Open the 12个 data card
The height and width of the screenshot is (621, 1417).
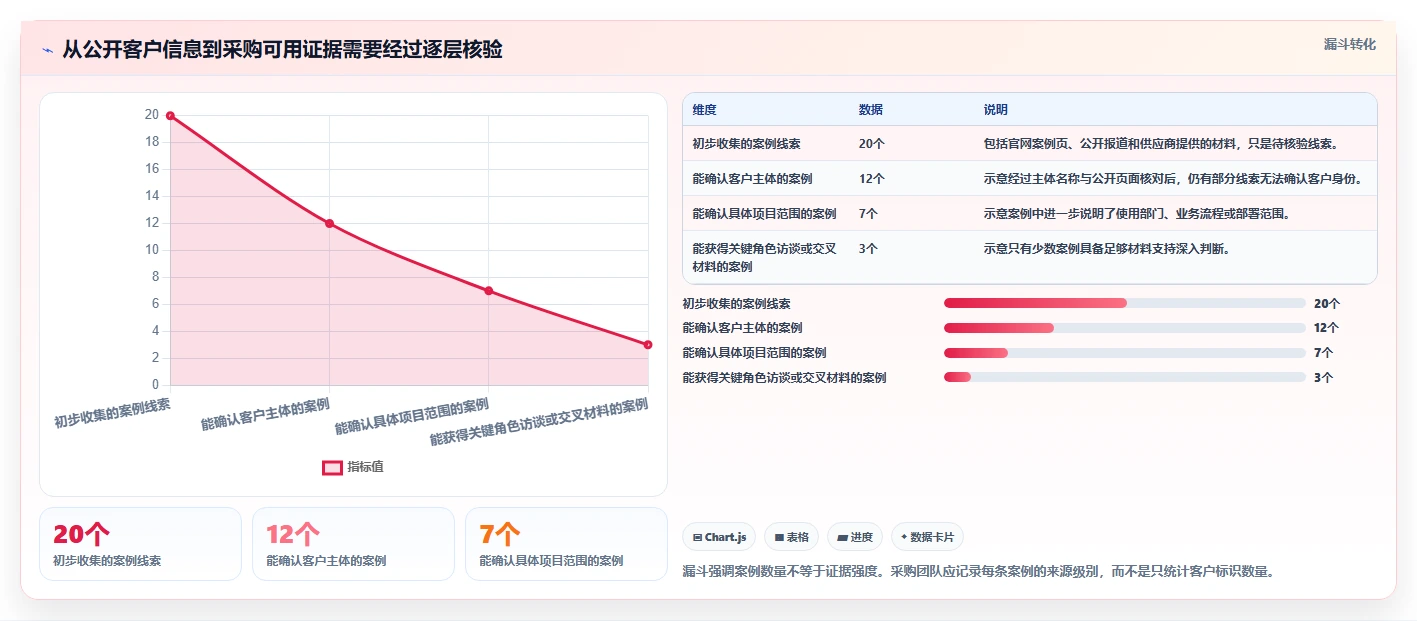coord(353,544)
